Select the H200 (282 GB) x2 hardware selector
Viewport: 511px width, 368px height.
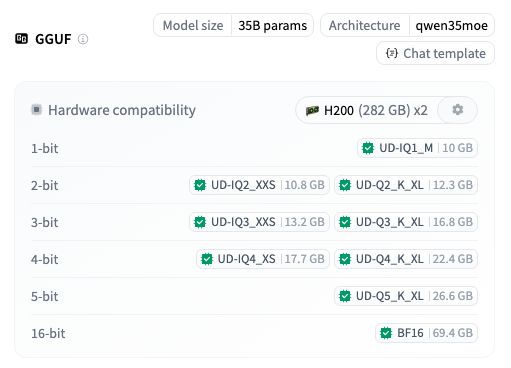coord(367,110)
